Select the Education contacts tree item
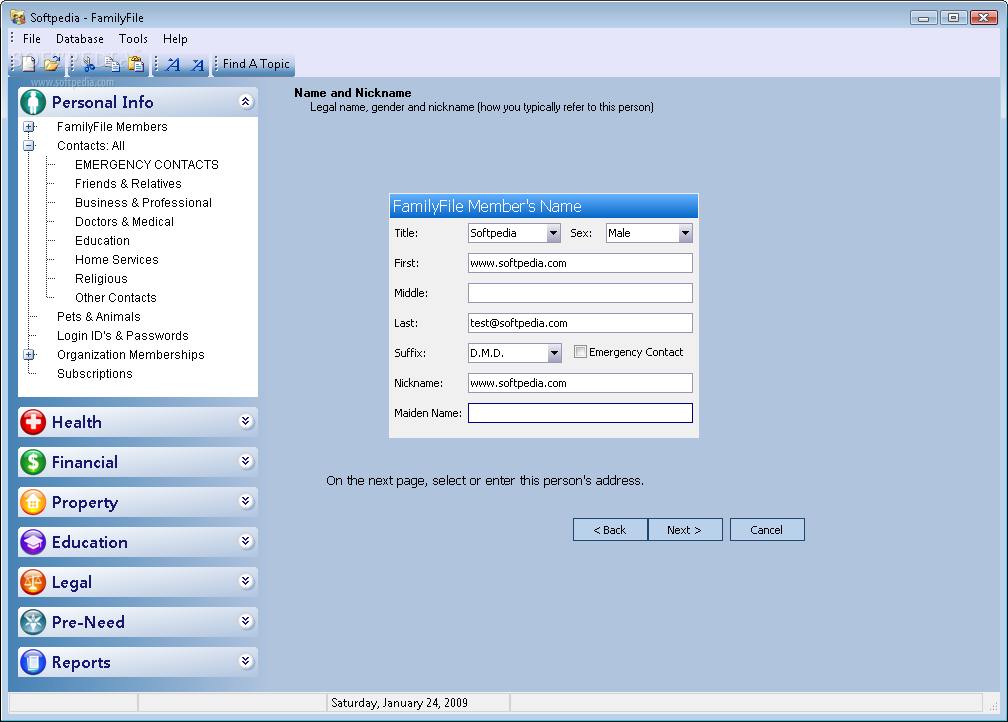 (x=102, y=240)
